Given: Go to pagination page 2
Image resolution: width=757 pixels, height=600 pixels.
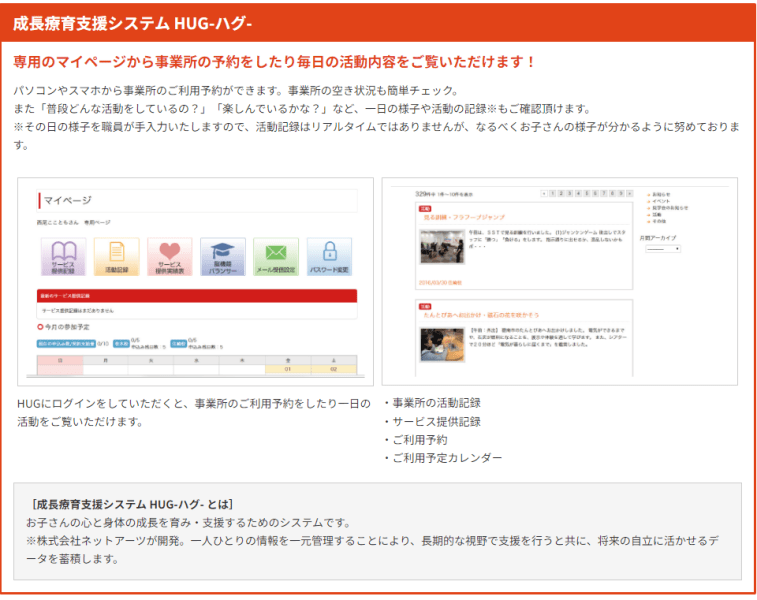Looking at the screenshot, I should click(x=561, y=194).
